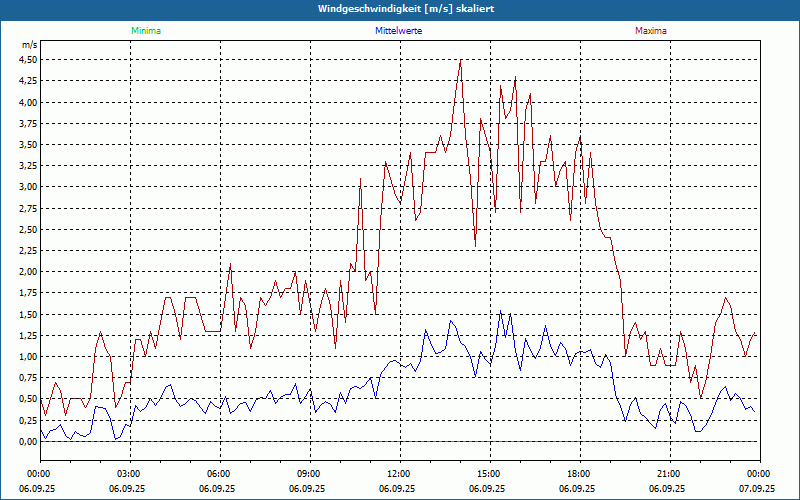Screen dimensions: 800x500
Task: Click the 3,75 y-axis value
Action: point(28,123)
